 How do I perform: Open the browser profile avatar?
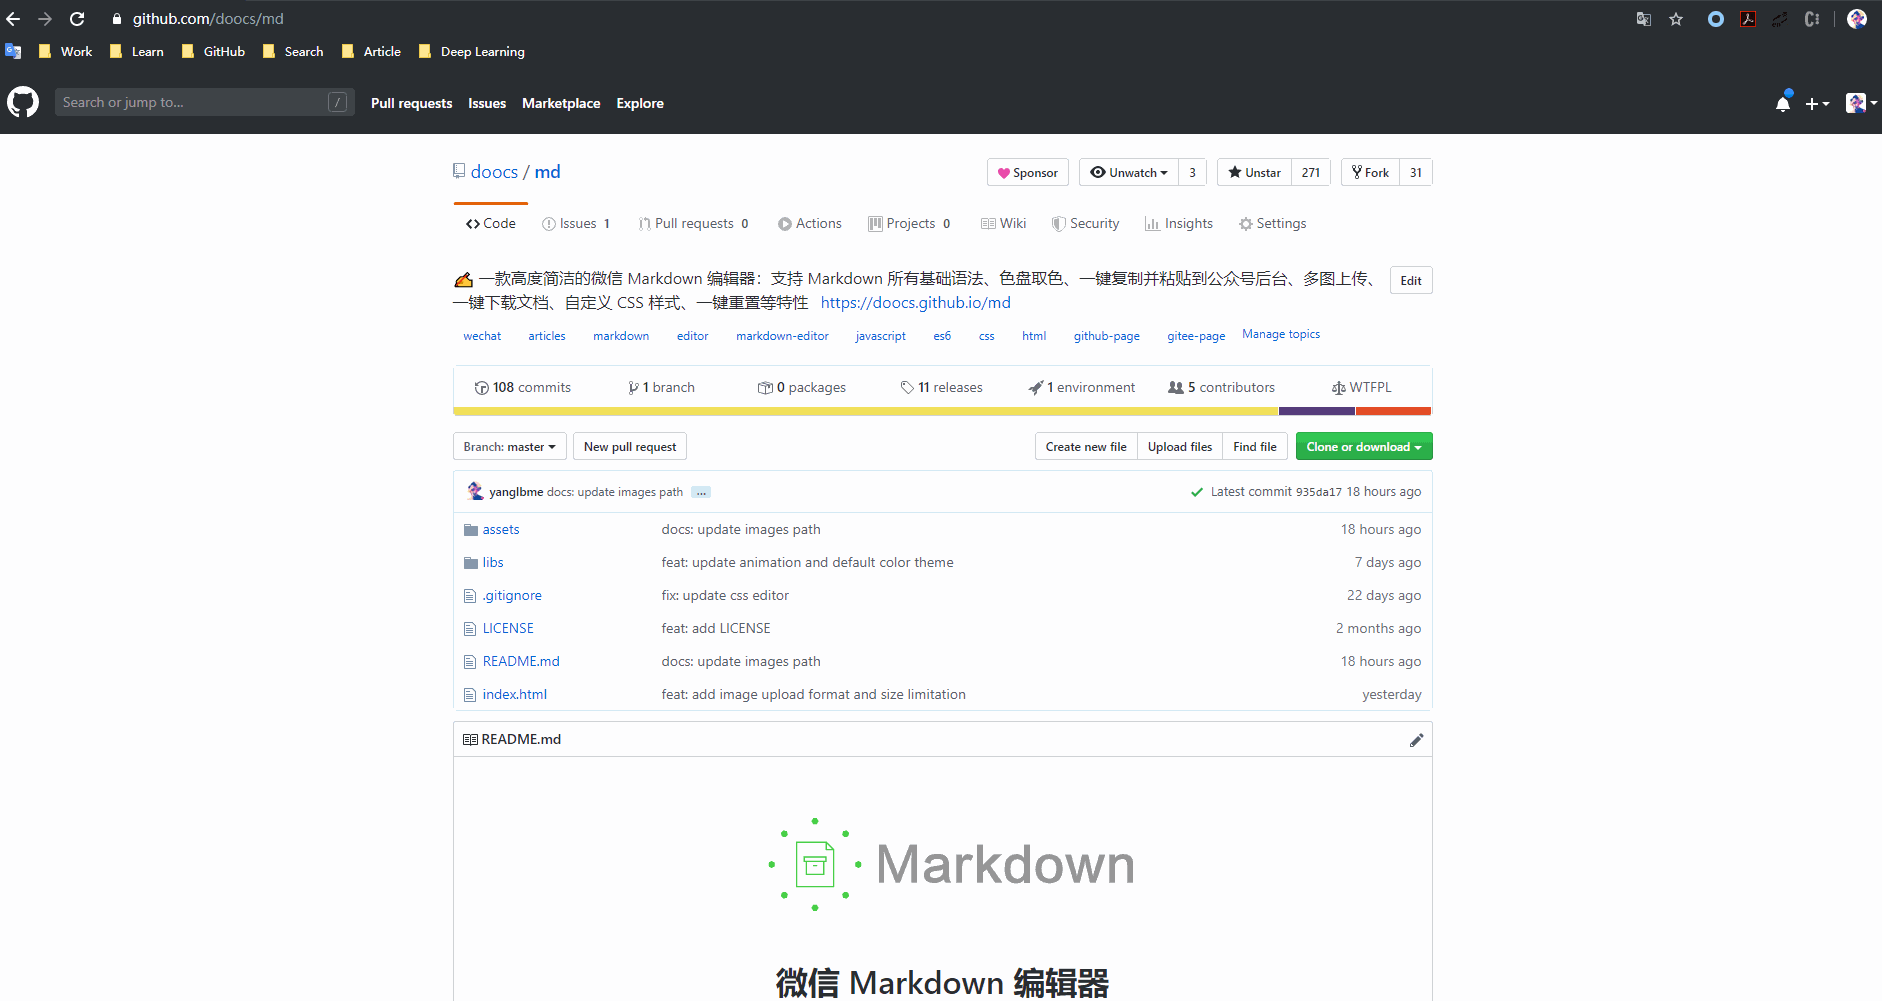pyautogui.click(x=1857, y=19)
